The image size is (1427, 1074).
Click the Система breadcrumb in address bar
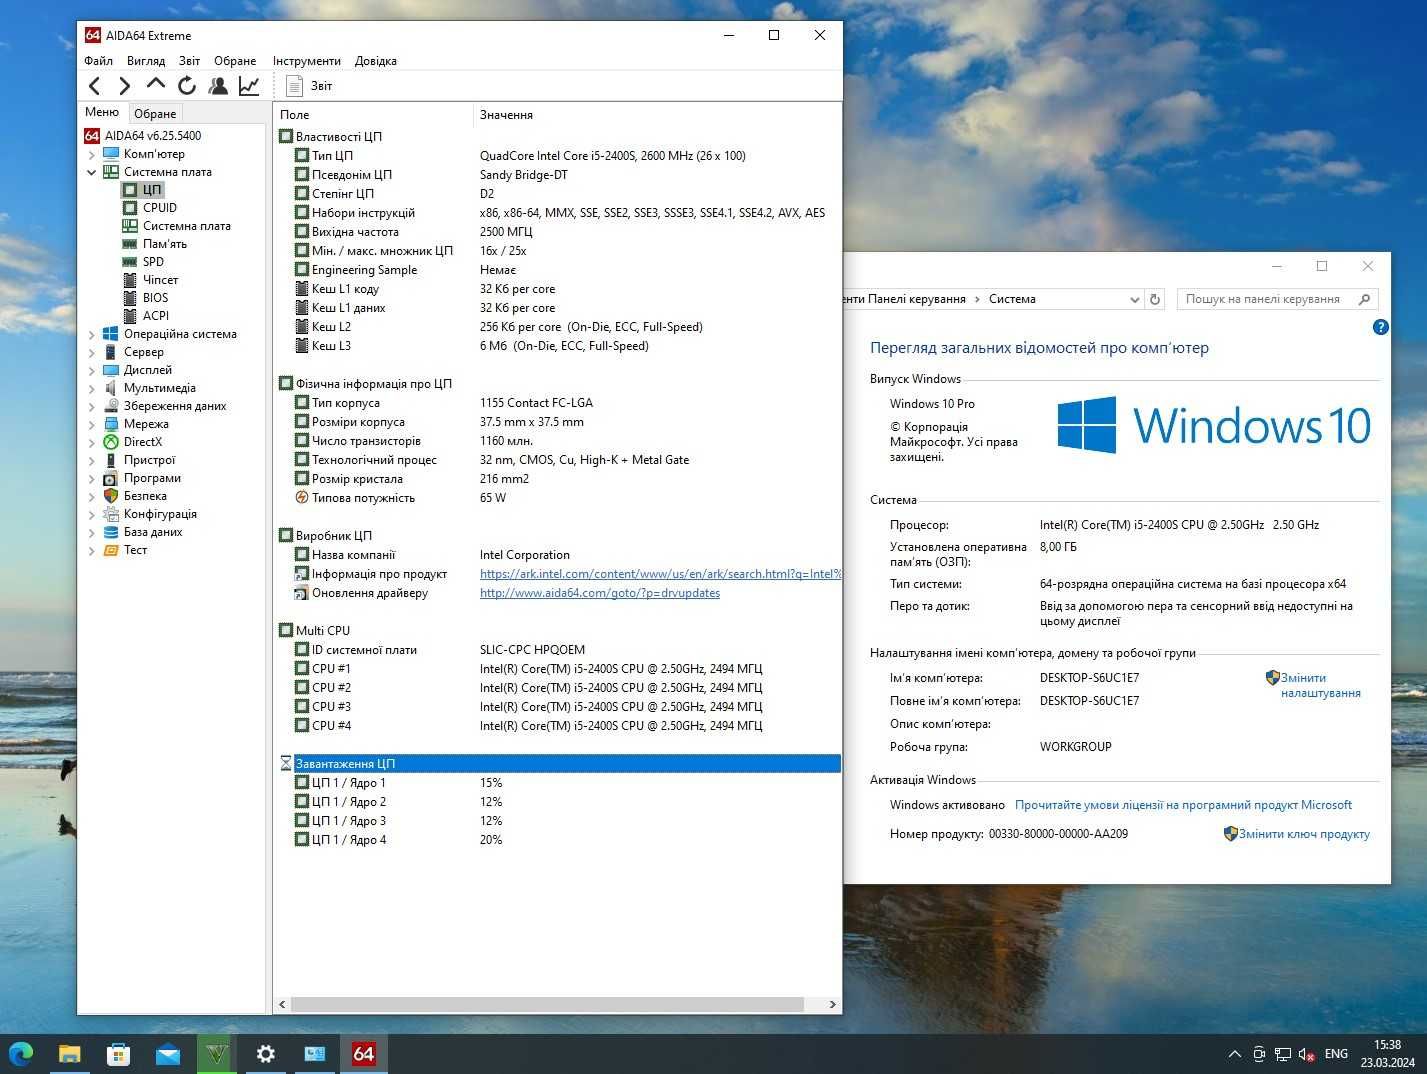(x=1012, y=299)
